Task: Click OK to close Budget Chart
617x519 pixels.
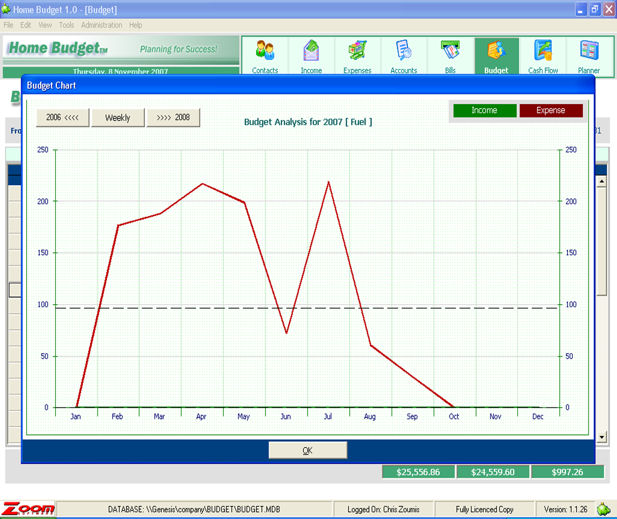Action: pos(308,450)
